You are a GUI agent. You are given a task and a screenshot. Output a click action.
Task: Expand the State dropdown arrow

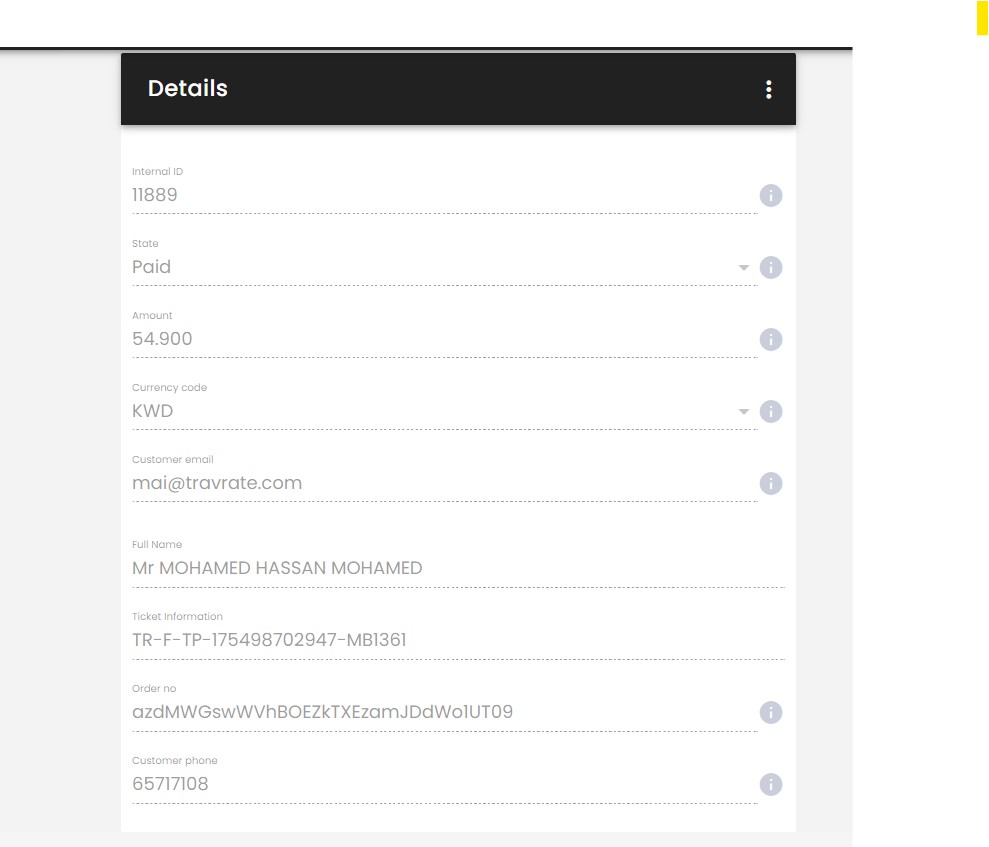pyautogui.click(x=744, y=267)
